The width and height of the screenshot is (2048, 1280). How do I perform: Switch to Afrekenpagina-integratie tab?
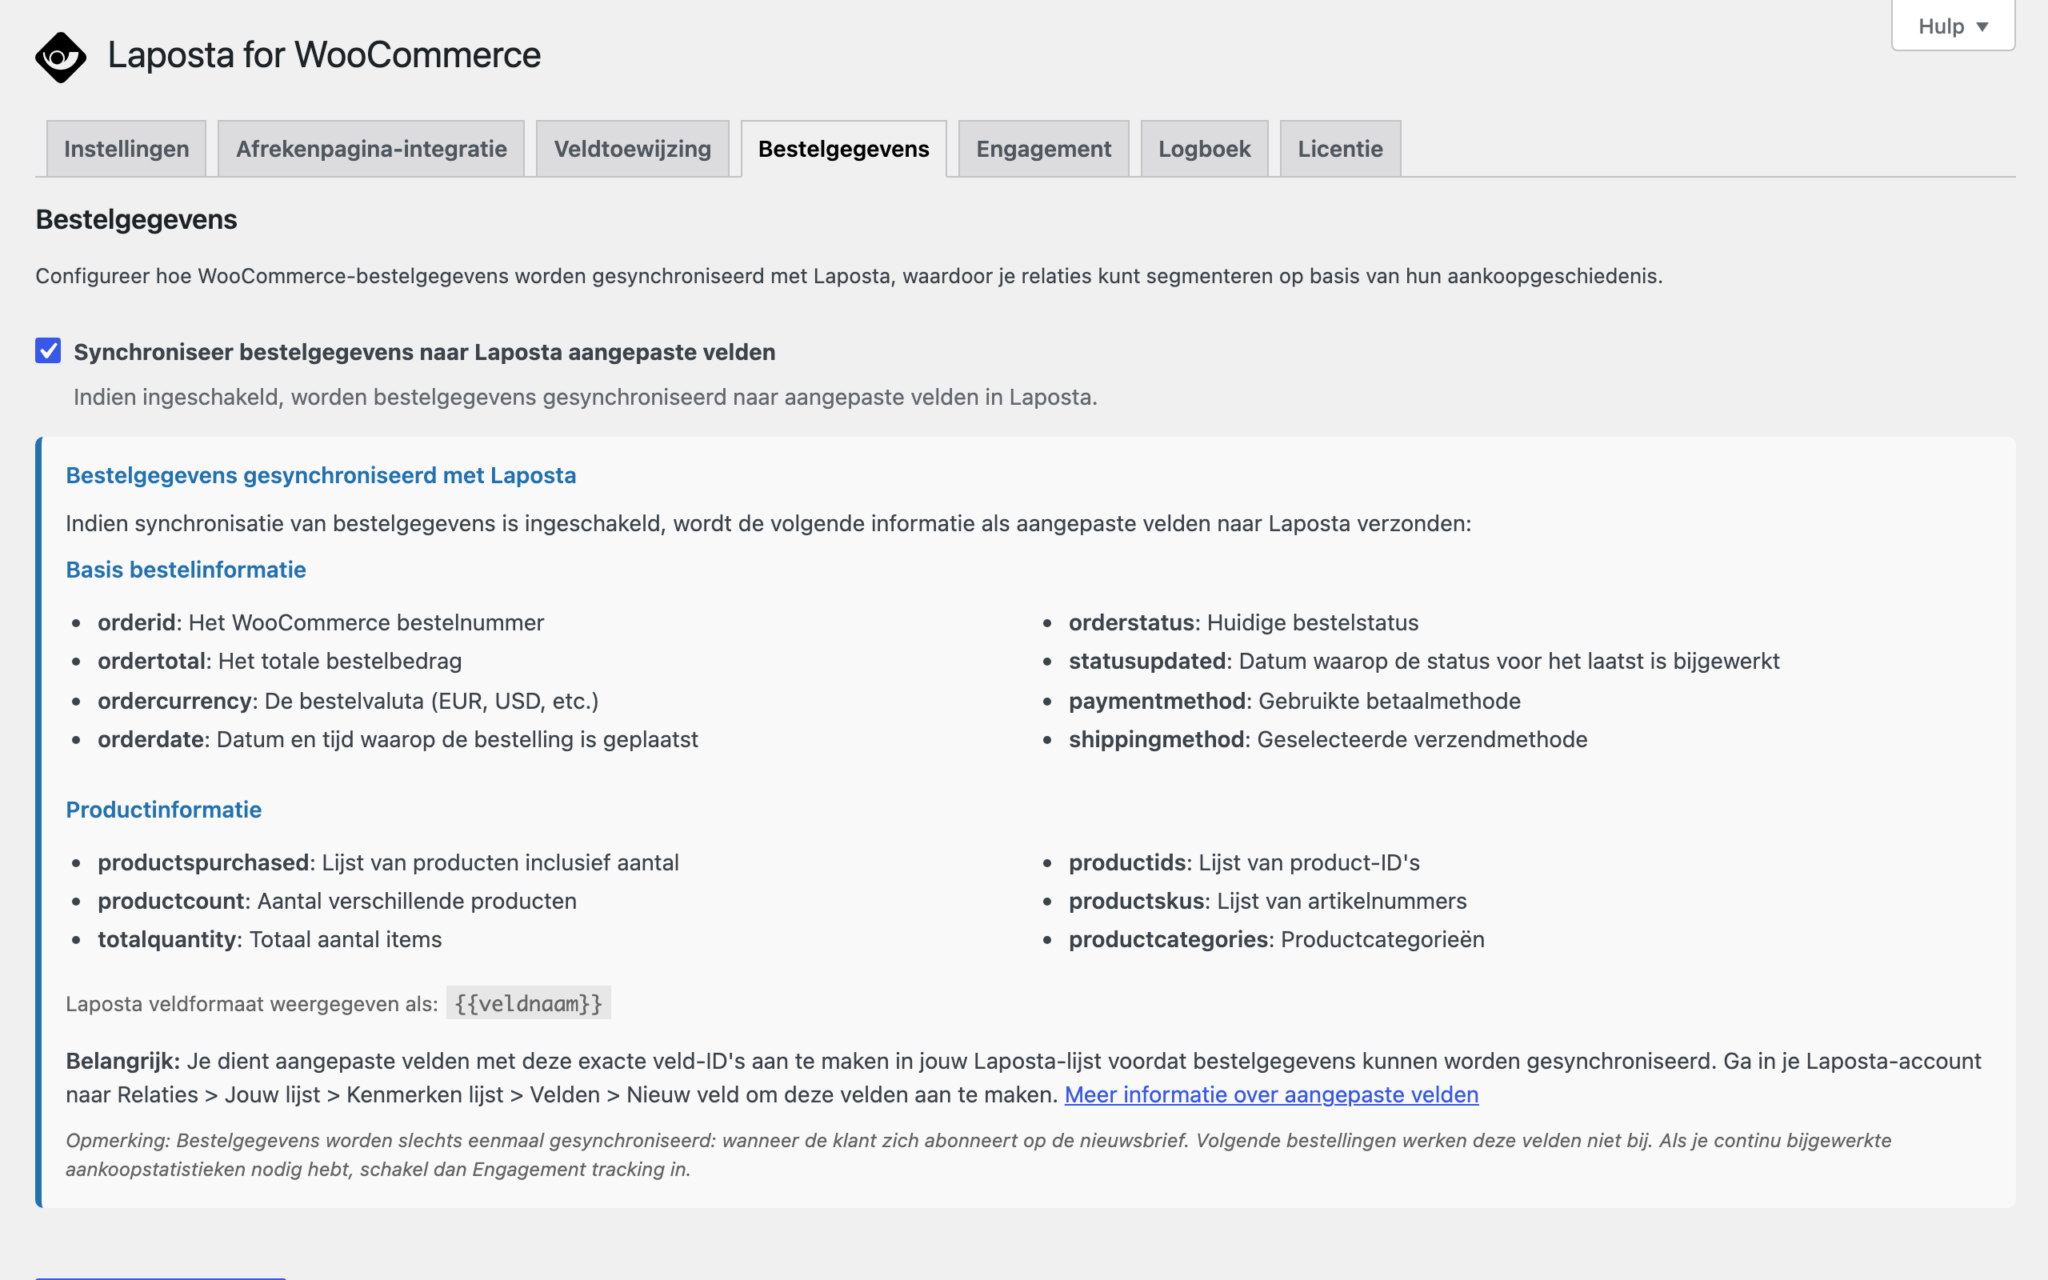click(x=371, y=149)
